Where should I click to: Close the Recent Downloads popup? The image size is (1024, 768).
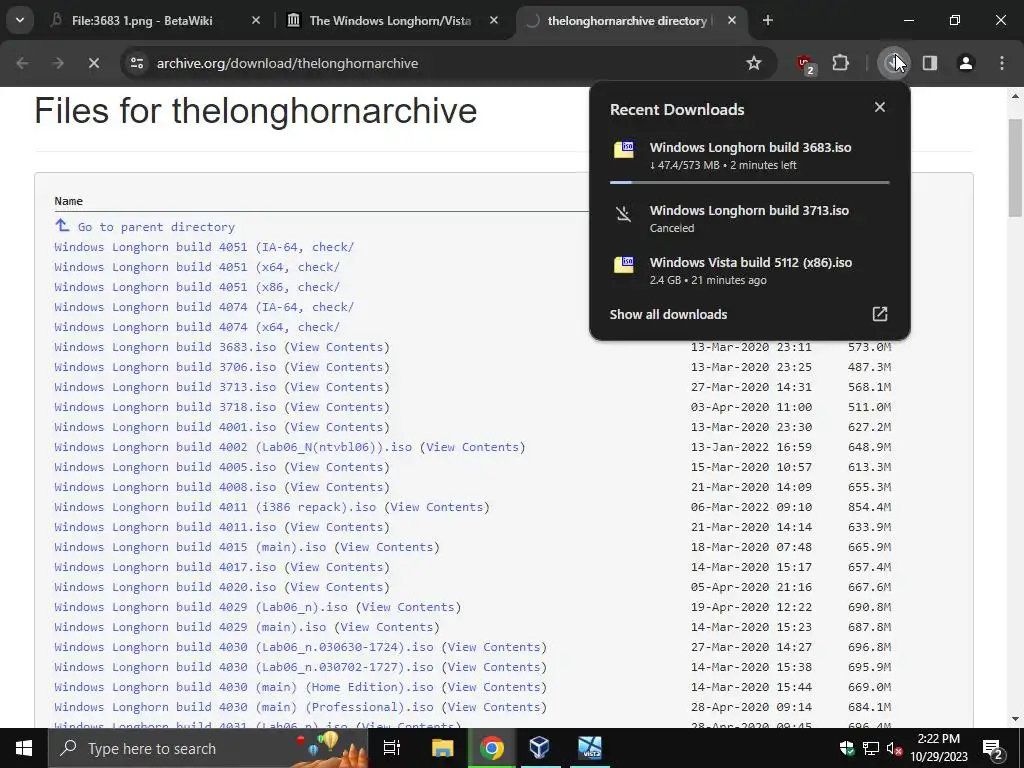coord(880,107)
